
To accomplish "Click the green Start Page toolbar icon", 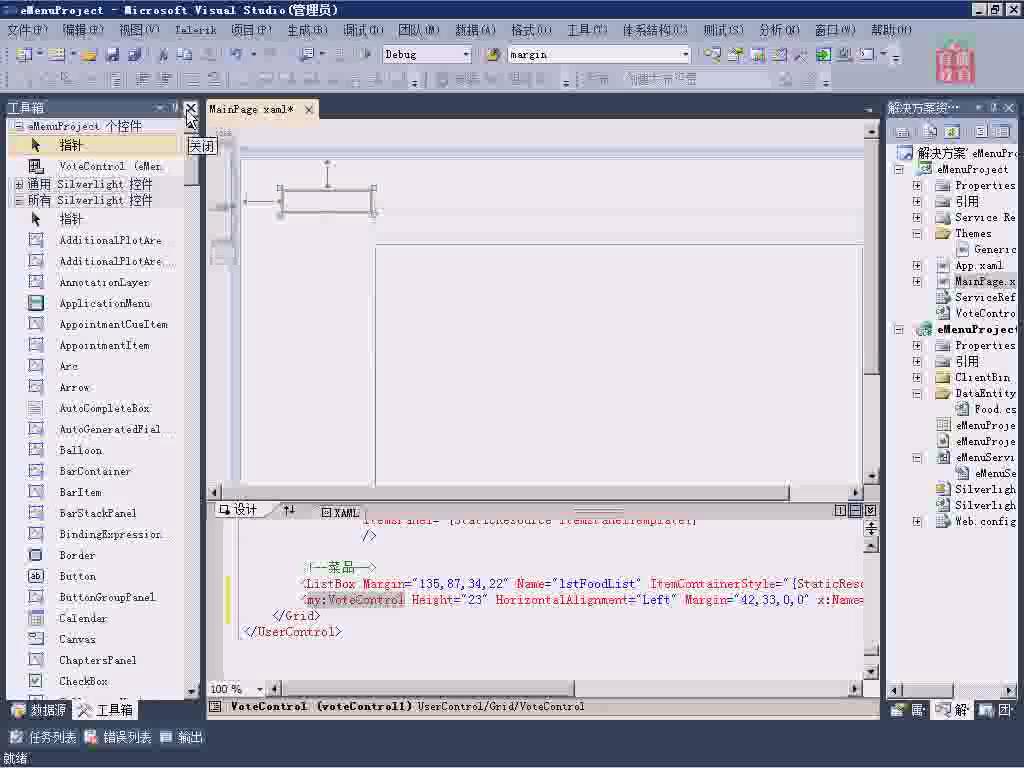I will [824, 55].
